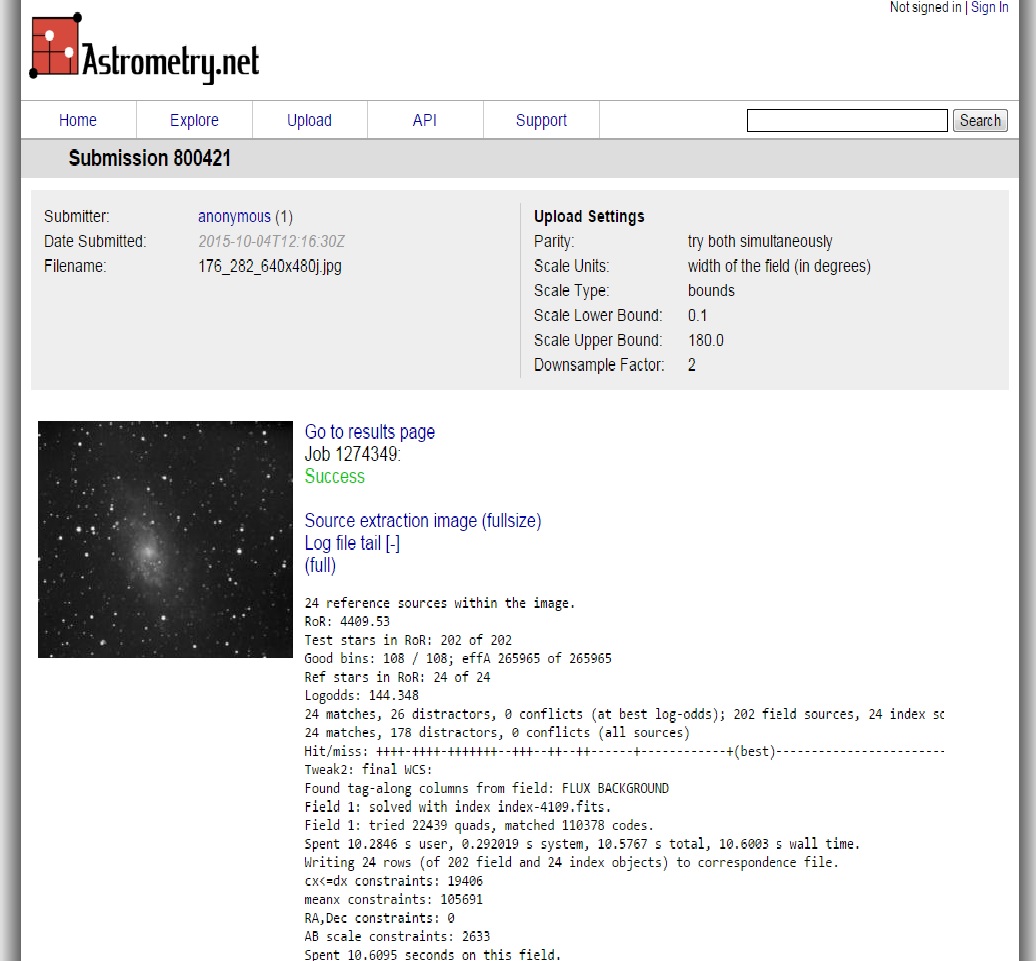1036x961 pixels.
Task: Open the Sign In link
Action: coord(989,8)
